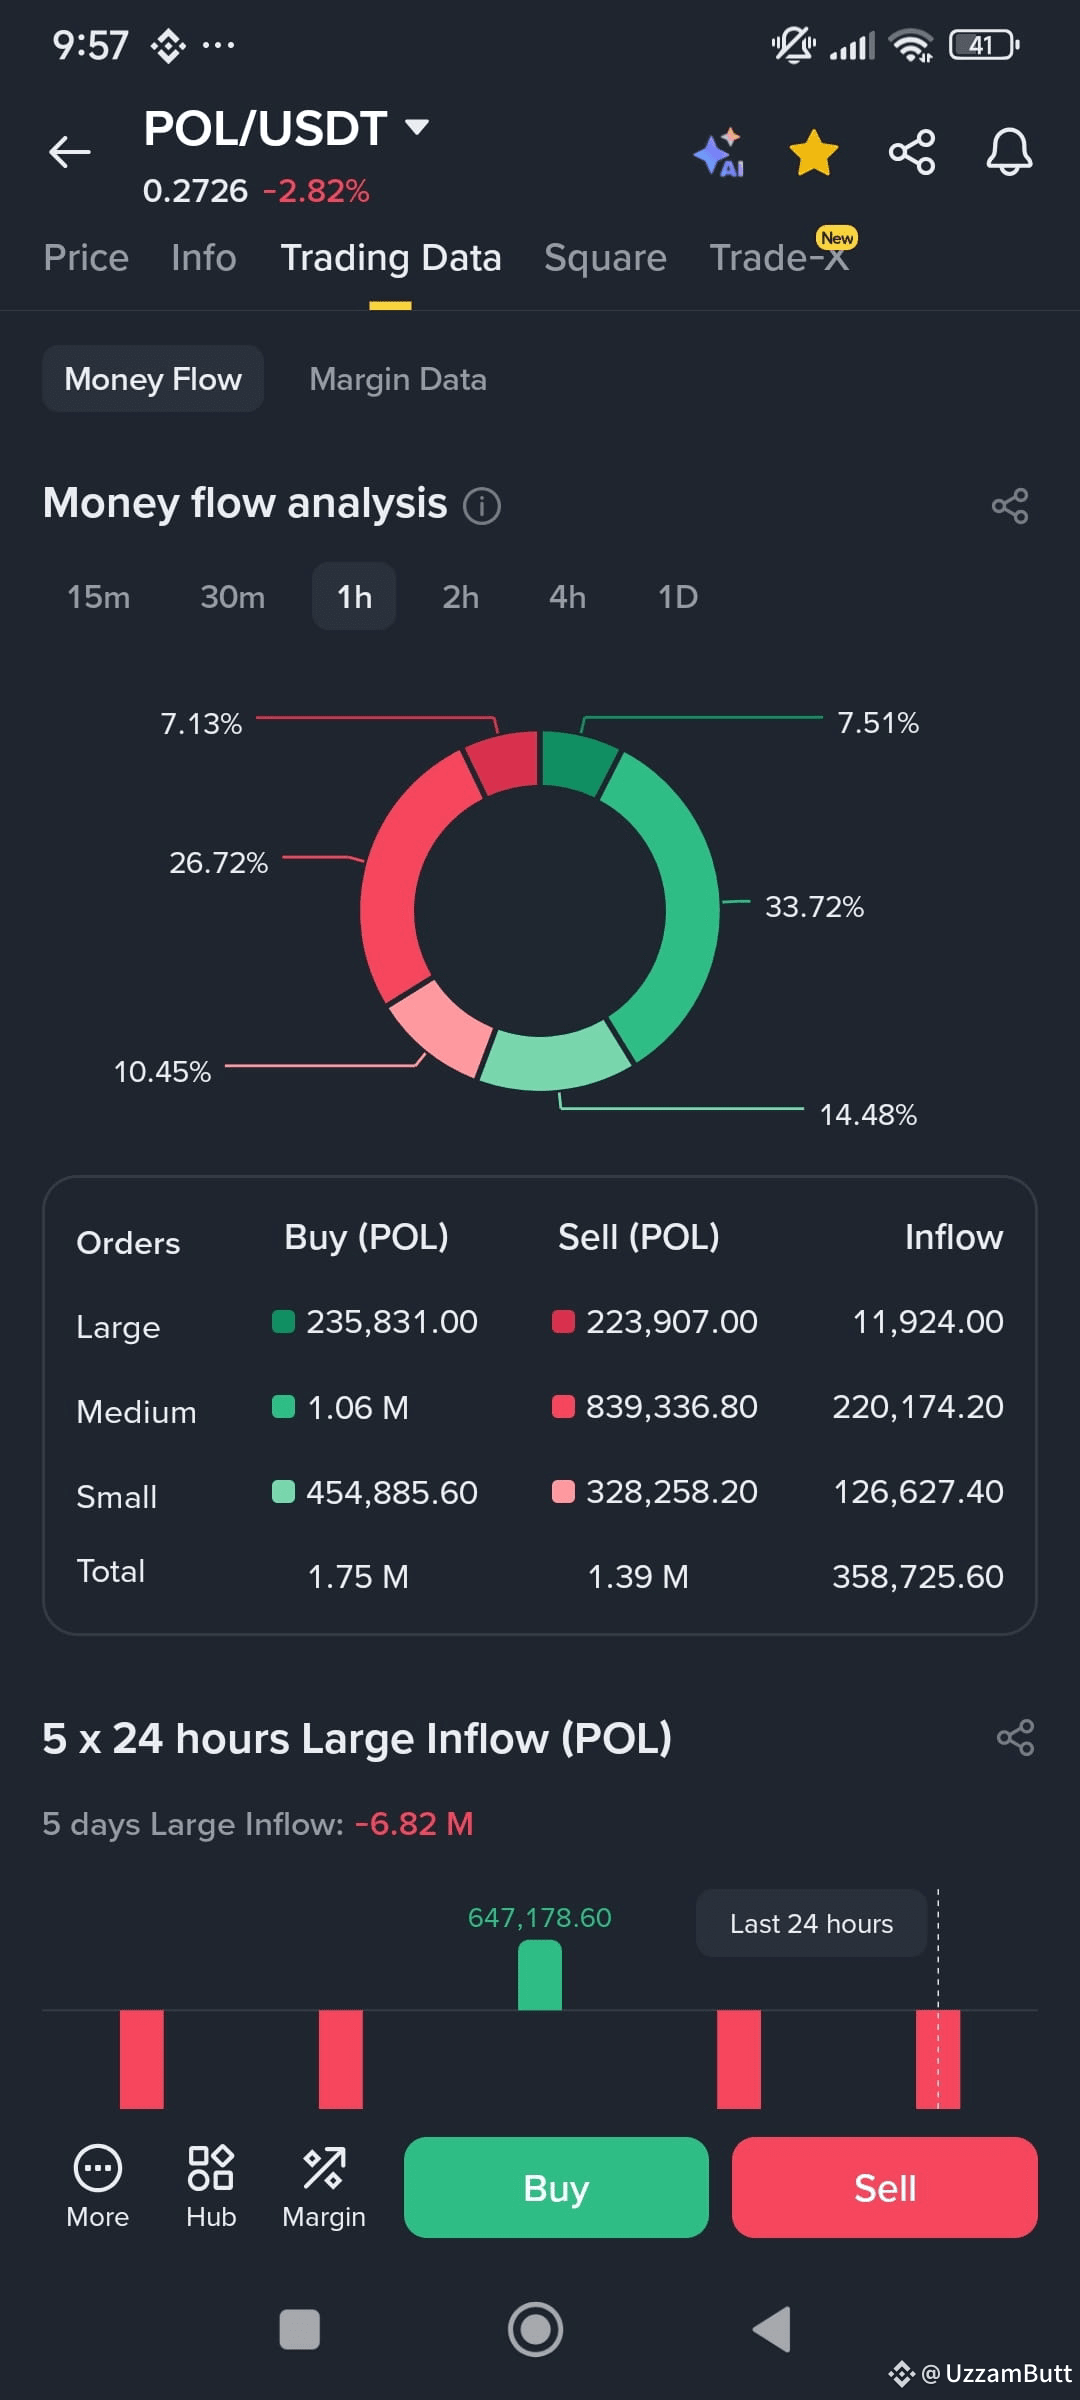Open the Info tab
Viewport: 1080px width, 2400px height.
point(204,258)
